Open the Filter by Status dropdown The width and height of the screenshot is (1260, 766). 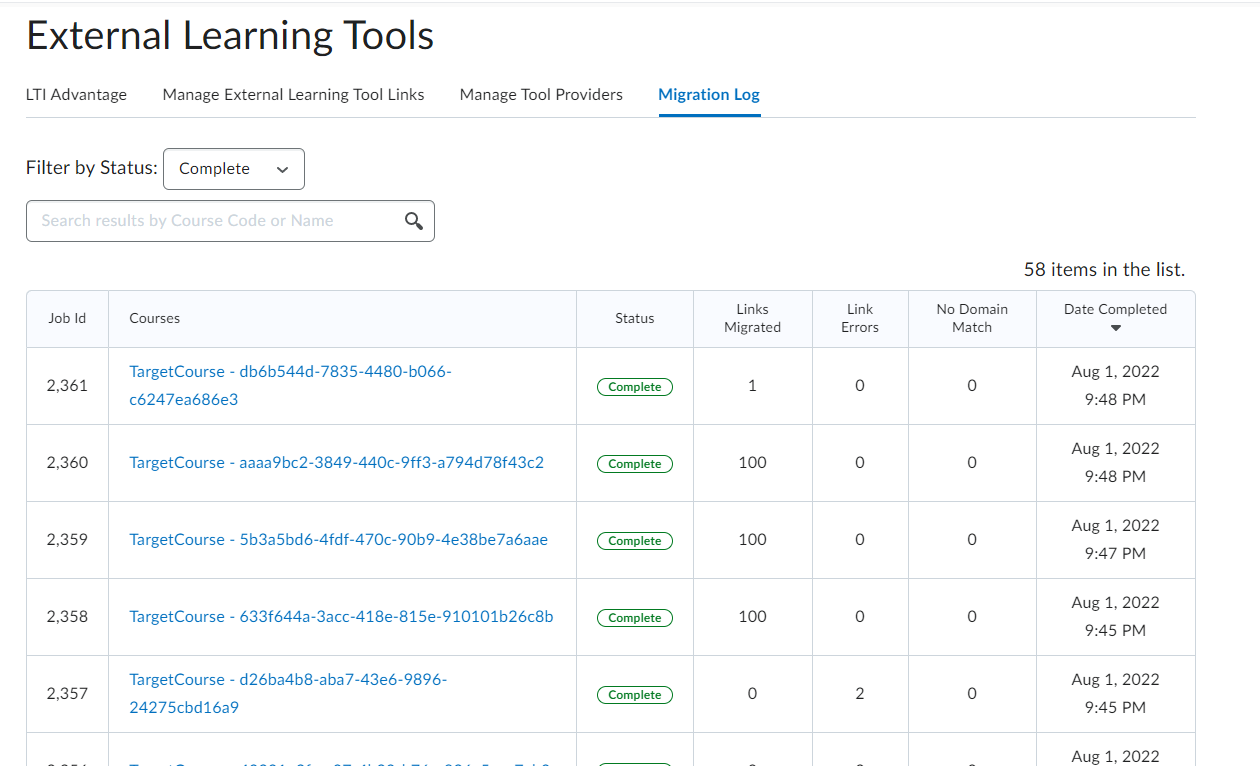pos(234,169)
